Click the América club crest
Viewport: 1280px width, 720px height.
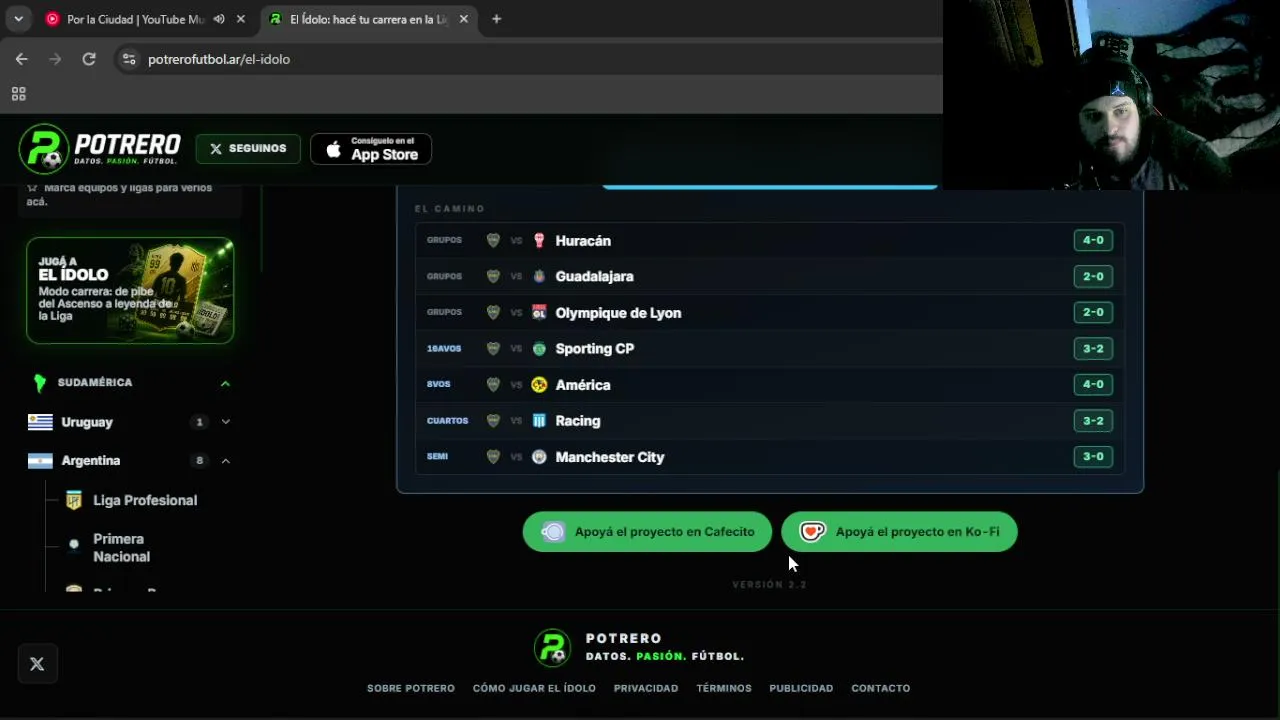(539, 385)
